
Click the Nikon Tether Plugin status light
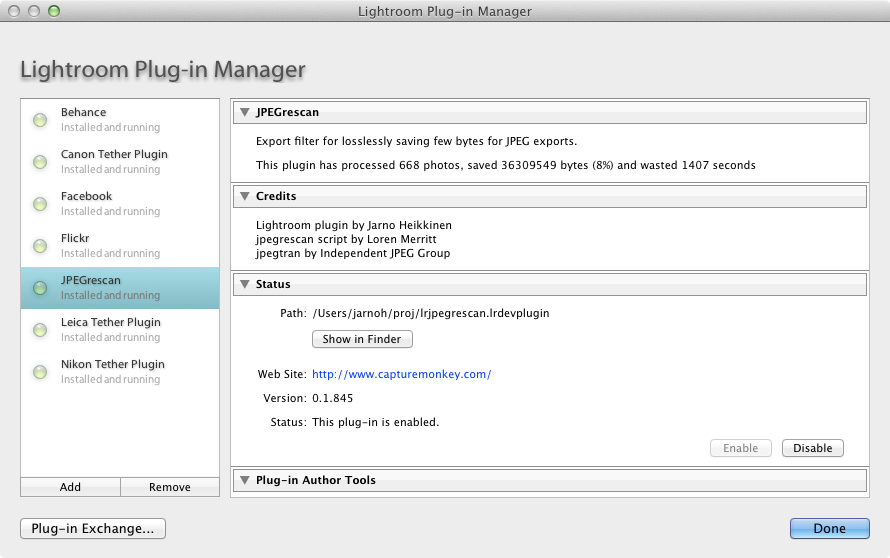pos(40,372)
